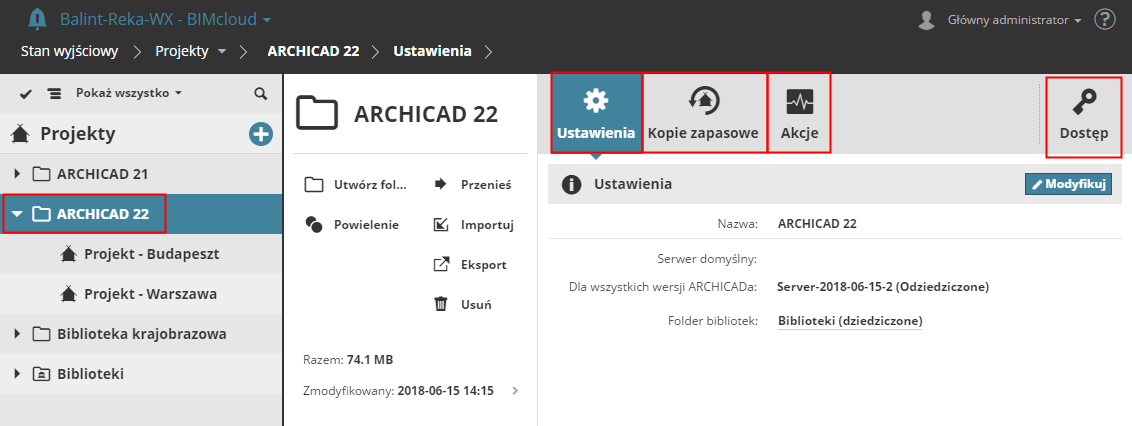This screenshot has width=1132, height=426.
Task: Toggle the select-all checkmark icon
Action: [26, 94]
